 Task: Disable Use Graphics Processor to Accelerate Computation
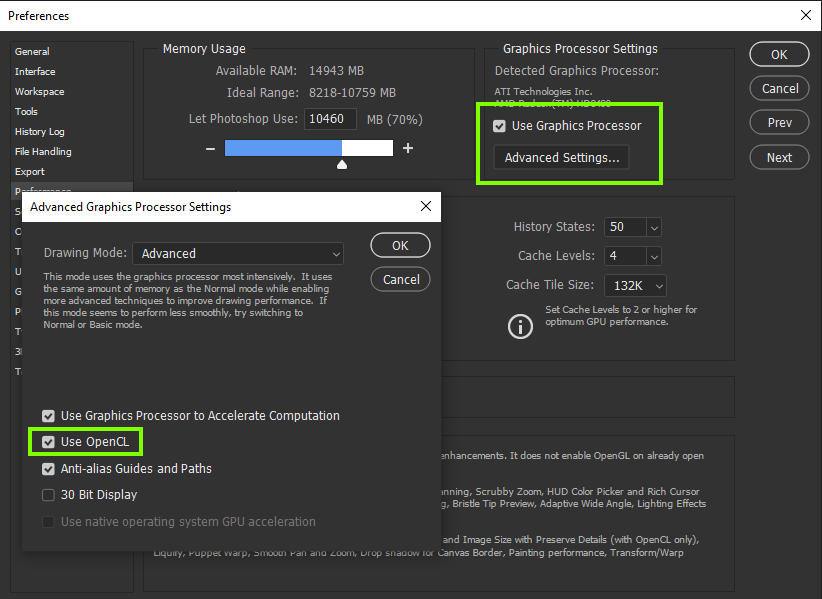point(47,415)
